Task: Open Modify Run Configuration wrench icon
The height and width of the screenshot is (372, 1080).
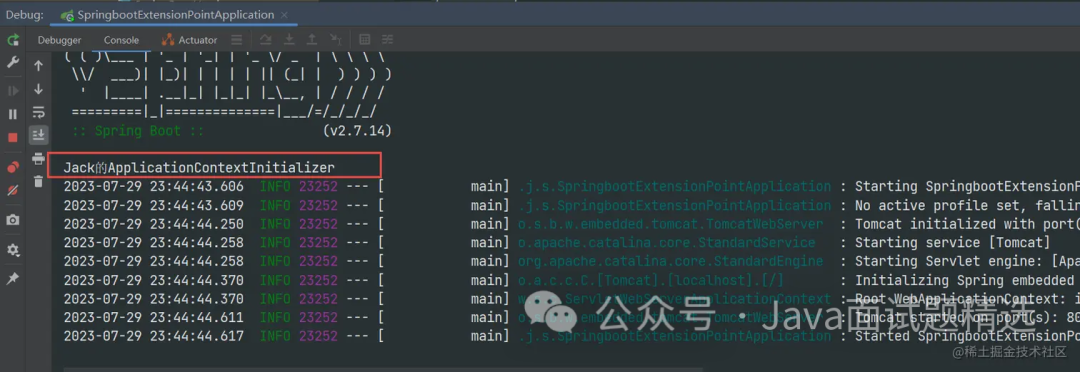Action: click(x=13, y=62)
